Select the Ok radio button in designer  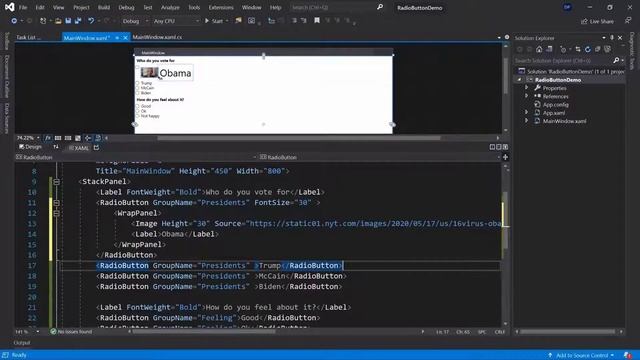[138, 111]
